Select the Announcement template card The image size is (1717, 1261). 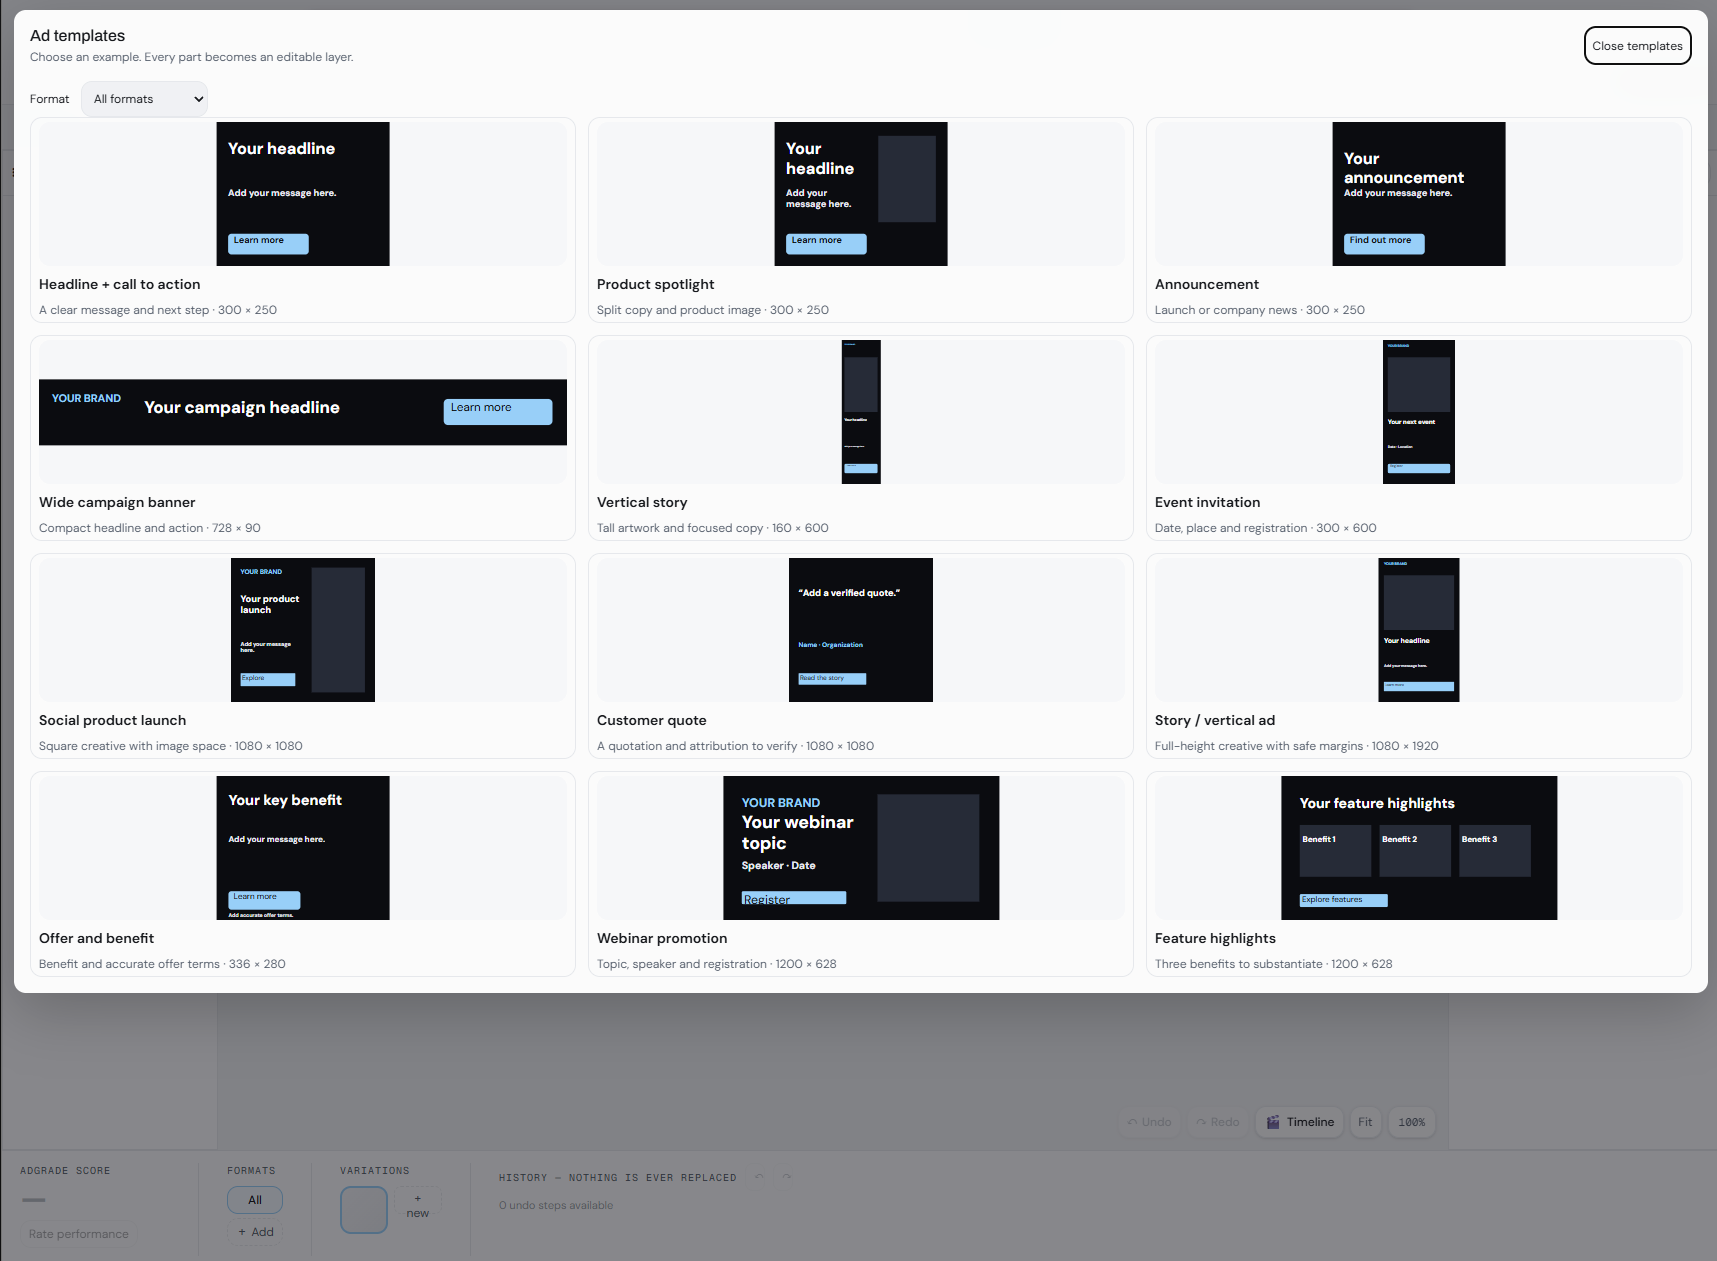point(1419,220)
